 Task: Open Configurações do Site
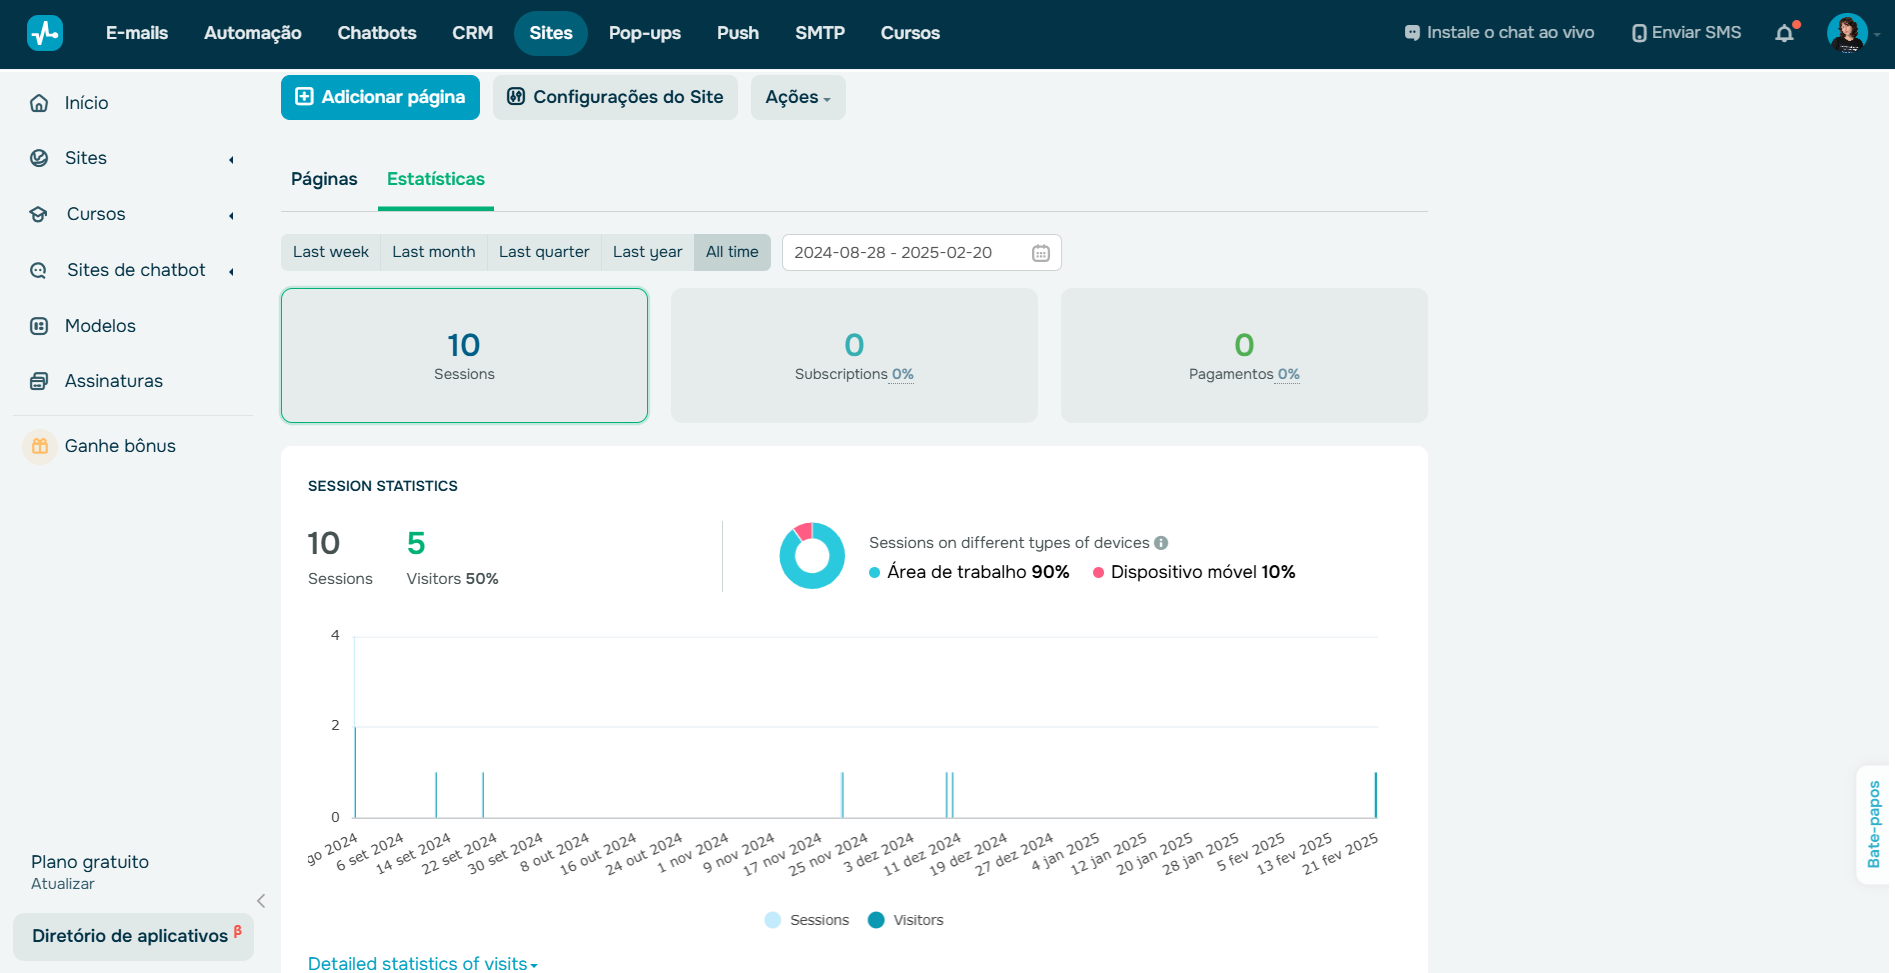pyautogui.click(x=614, y=97)
